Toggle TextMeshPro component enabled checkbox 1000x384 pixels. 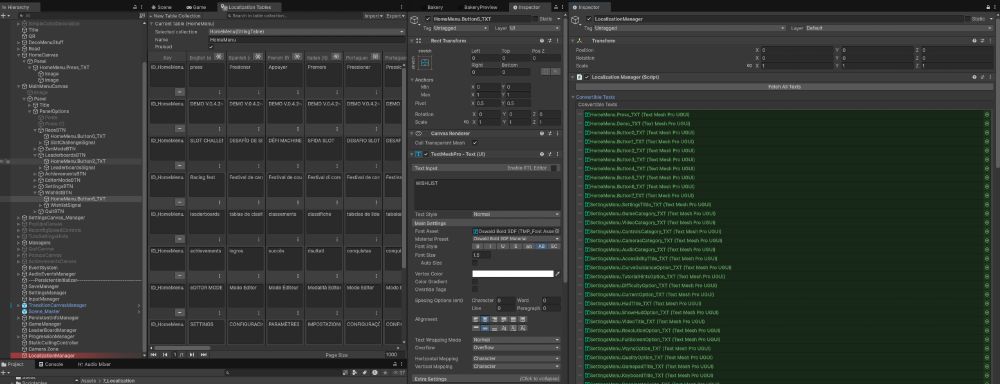(426, 154)
